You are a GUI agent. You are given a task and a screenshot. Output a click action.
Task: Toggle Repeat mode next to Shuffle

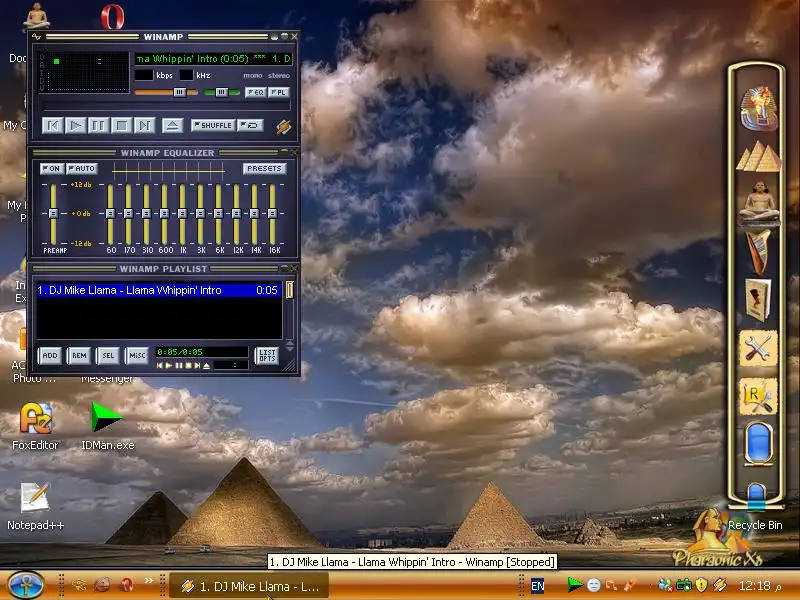tap(251, 125)
